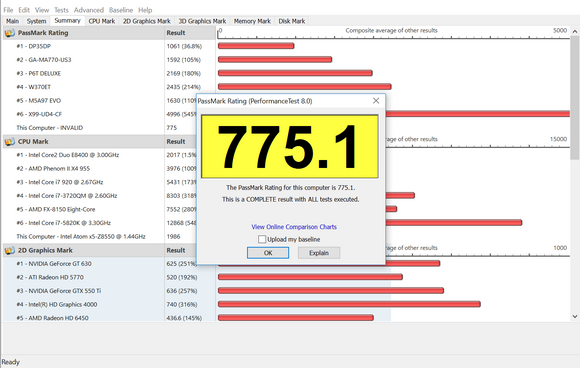This screenshot has width=580, height=368.
Task: Enable the Upload my baseline checkbox
Action: tap(262, 239)
